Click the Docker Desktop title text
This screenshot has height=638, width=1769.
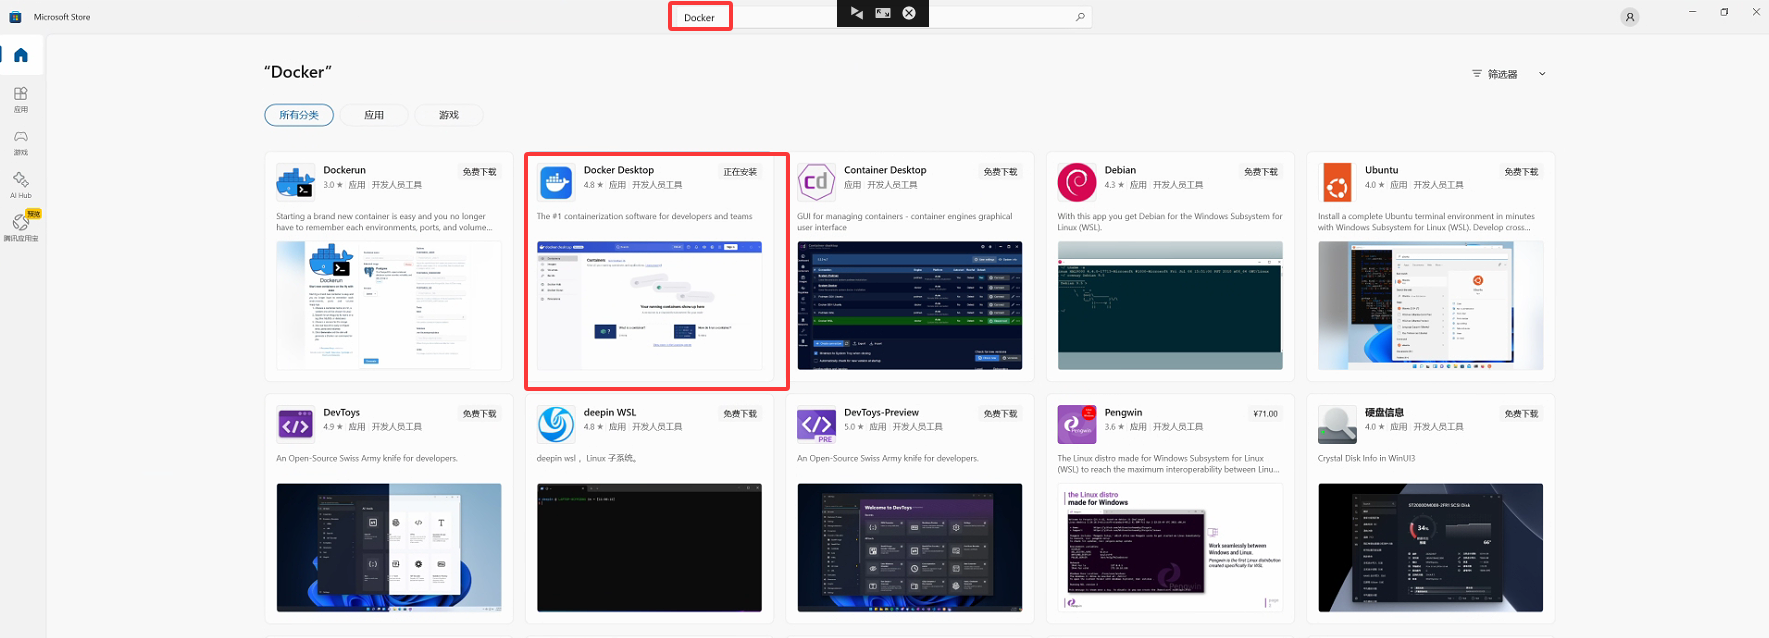(x=619, y=170)
